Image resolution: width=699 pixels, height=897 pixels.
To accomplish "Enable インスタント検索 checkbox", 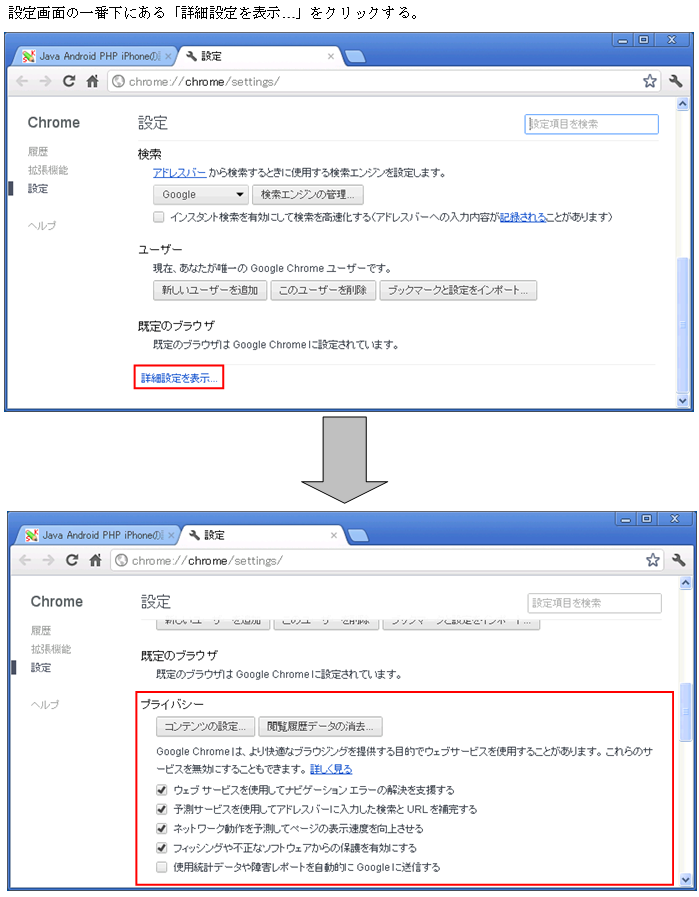I will point(158,217).
